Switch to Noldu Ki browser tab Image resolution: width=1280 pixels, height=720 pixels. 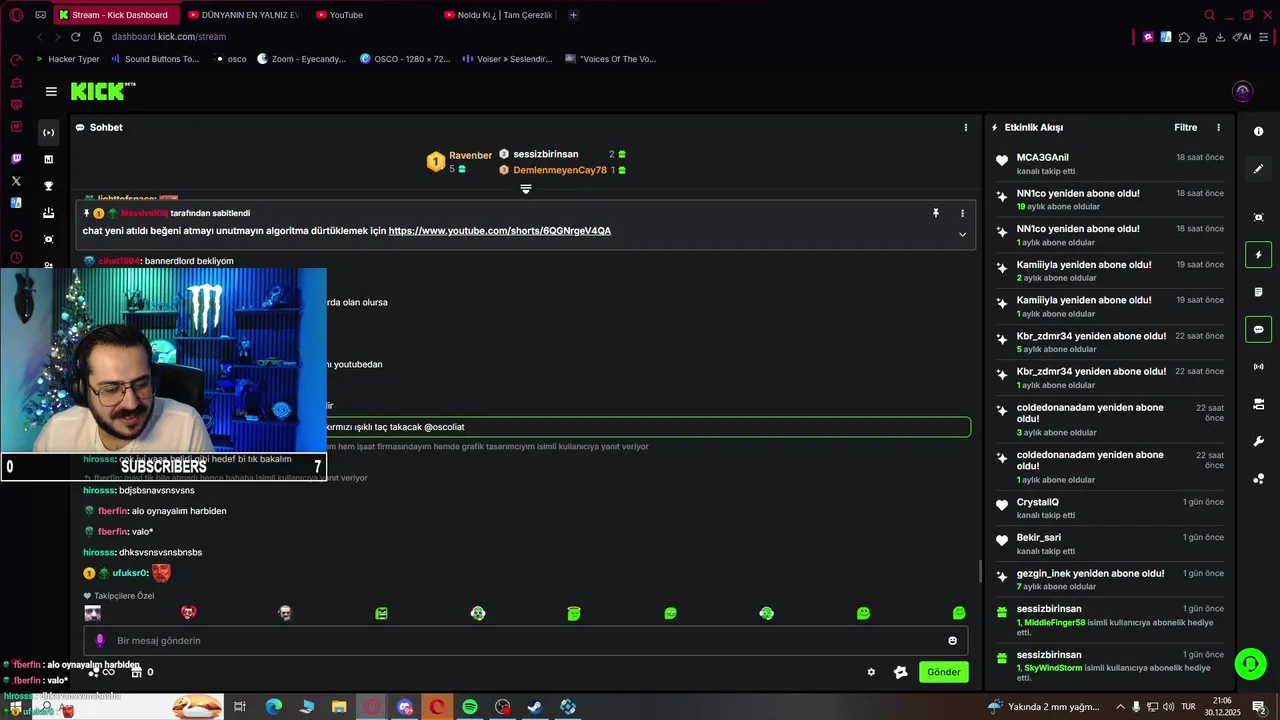(x=499, y=15)
